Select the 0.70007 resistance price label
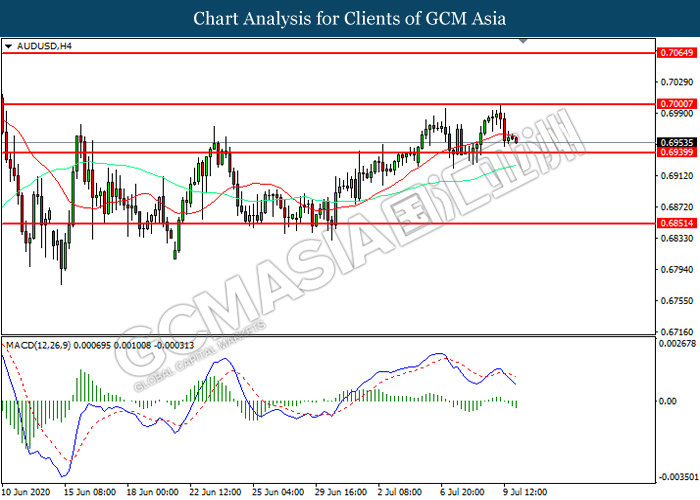The height and width of the screenshot is (500, 700). tap(677, 104)
